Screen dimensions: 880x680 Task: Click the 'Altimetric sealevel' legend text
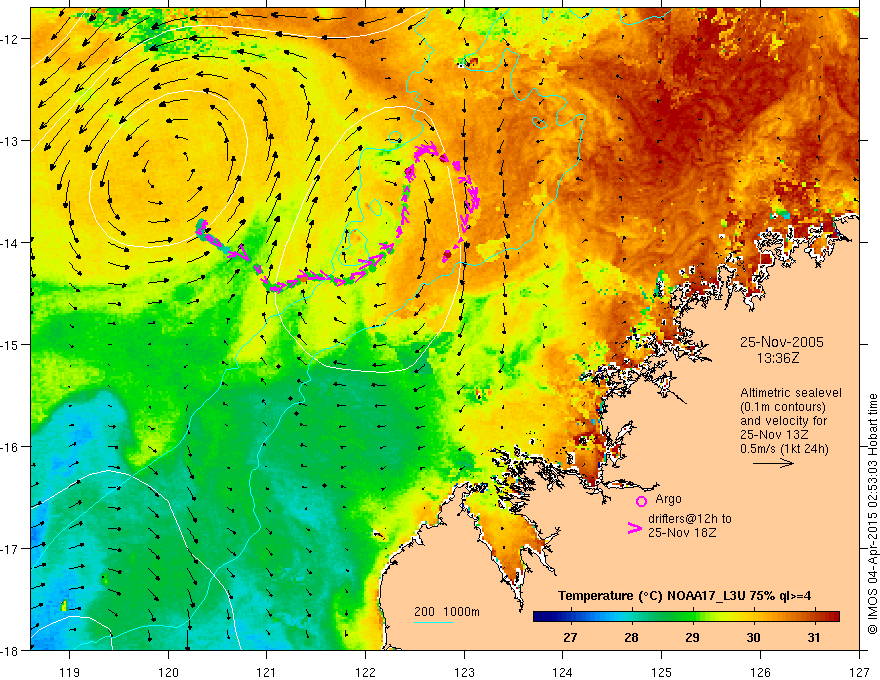[x=791, y=393]
